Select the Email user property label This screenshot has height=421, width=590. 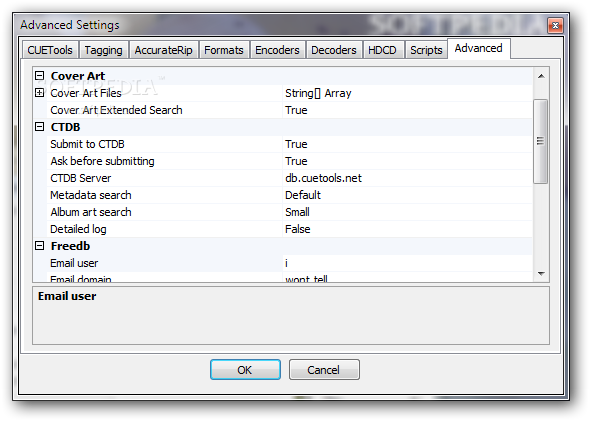click(x=74, y=263)
